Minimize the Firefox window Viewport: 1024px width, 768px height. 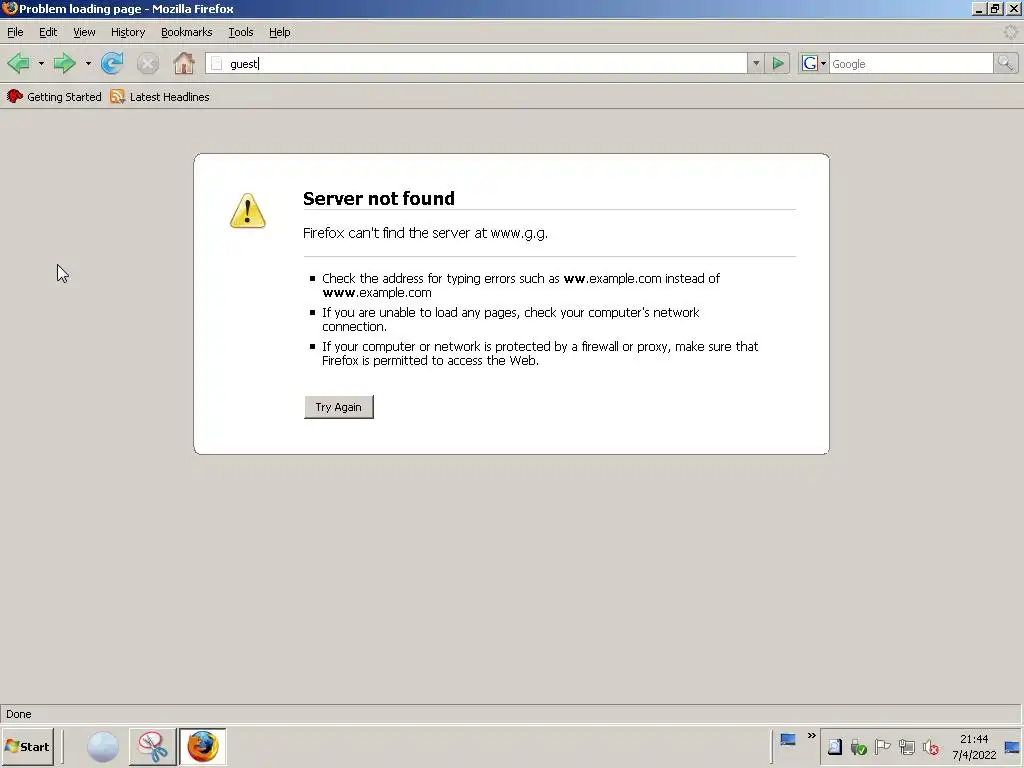click(979, 8)
